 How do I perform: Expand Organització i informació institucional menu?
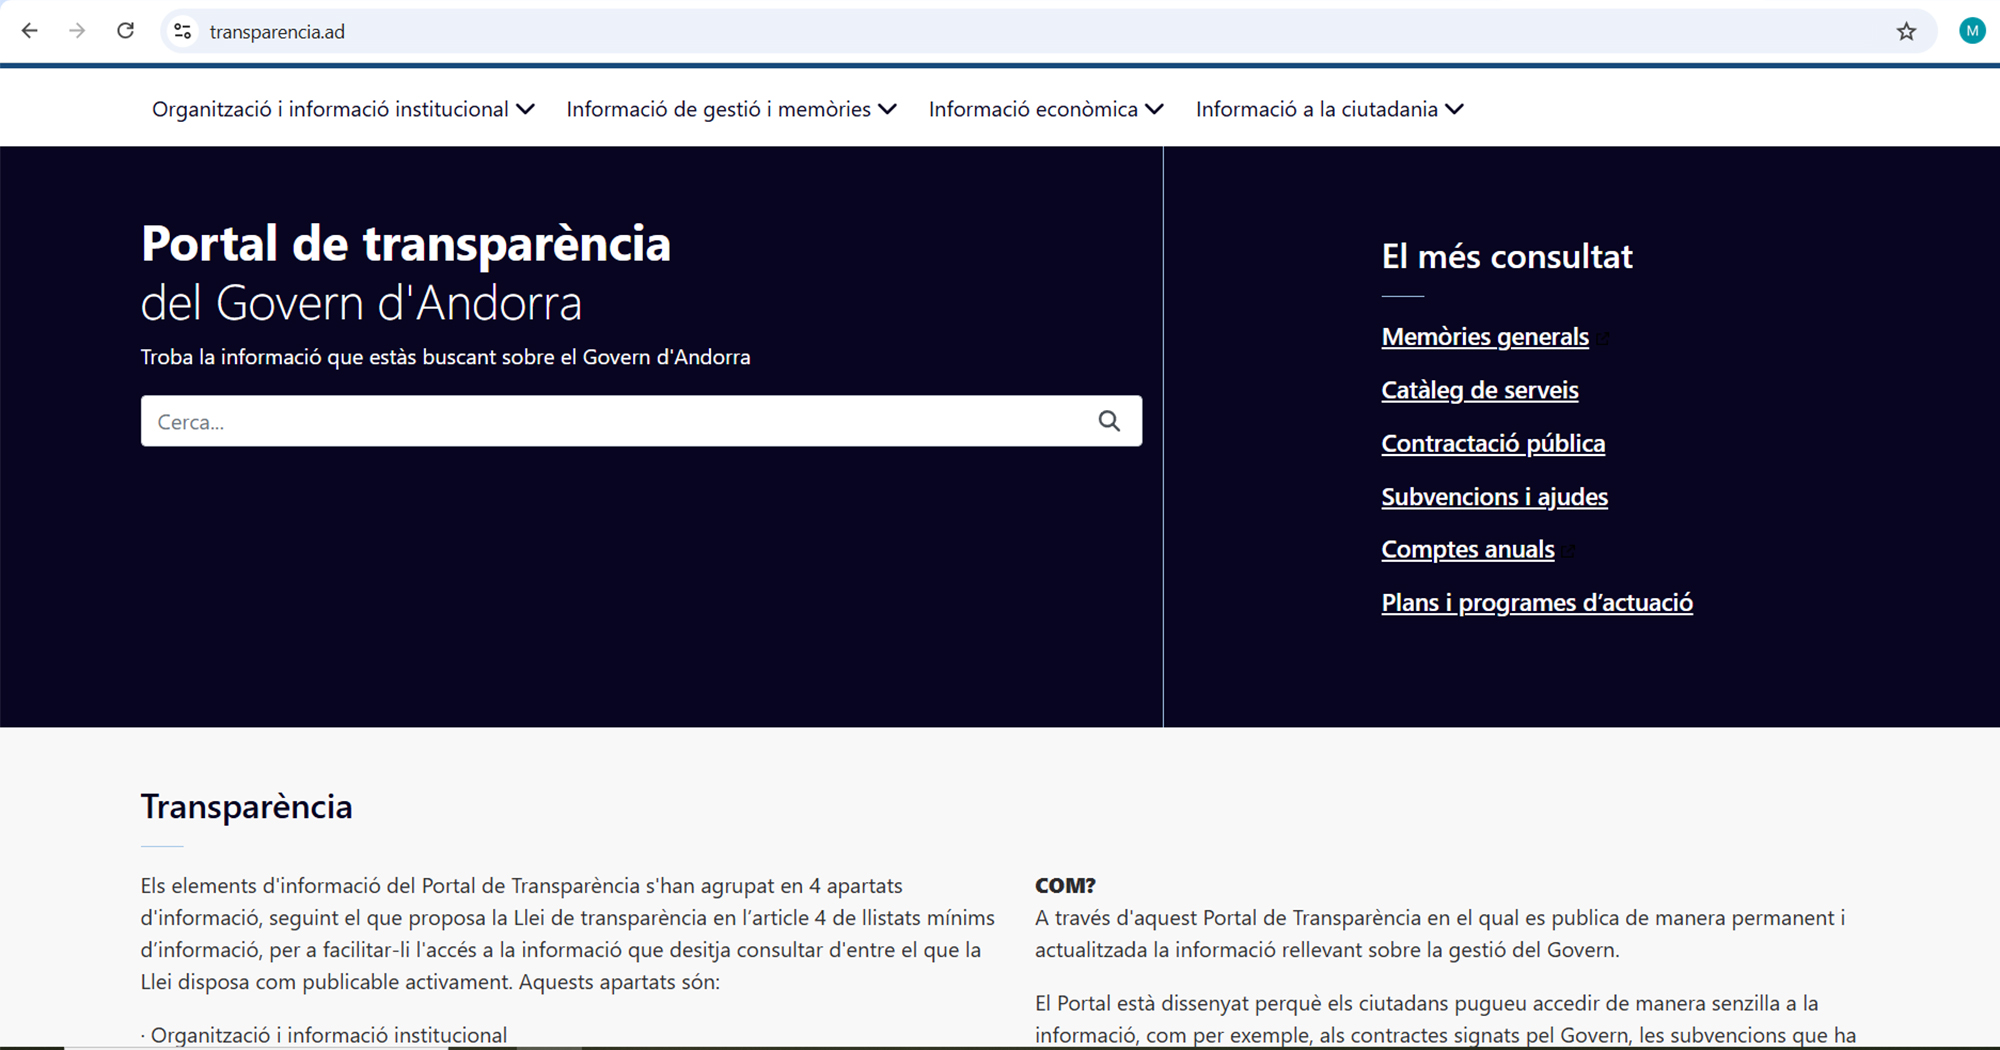(342, 109)
